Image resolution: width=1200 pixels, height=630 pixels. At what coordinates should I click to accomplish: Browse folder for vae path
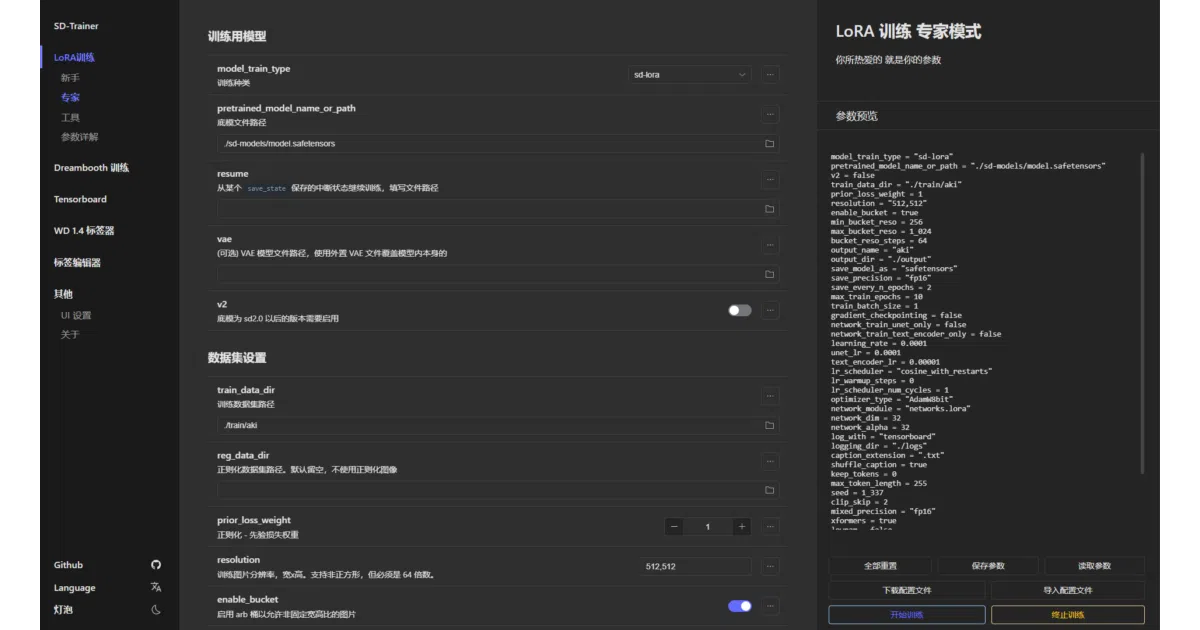pyautogui.click(x=770, y=274)
